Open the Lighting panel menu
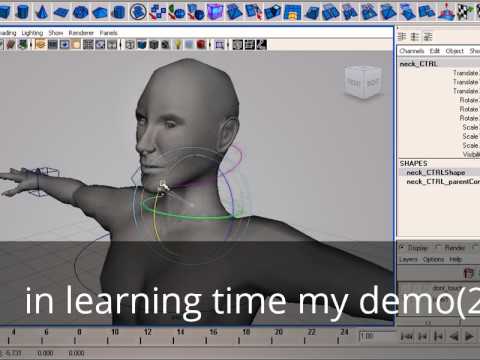 point(32,33)
